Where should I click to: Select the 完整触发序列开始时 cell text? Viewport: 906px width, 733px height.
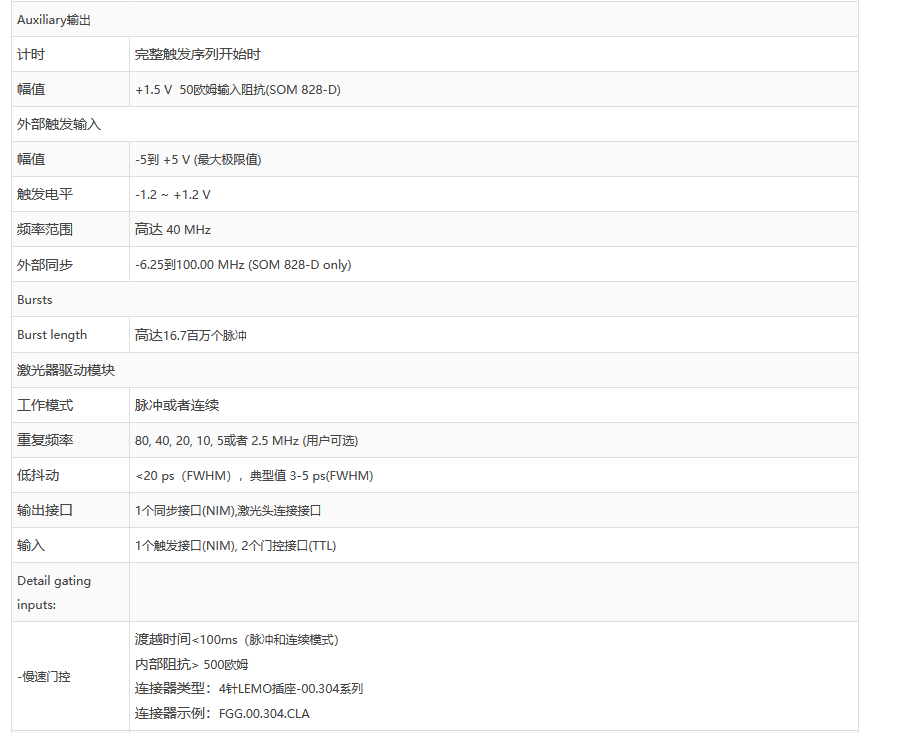coord(198,55)
